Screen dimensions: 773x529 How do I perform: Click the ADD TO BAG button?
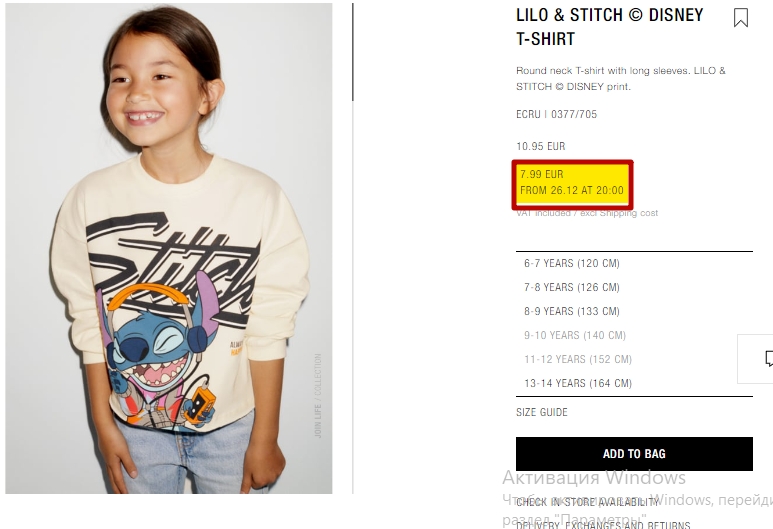coord(634,454)
